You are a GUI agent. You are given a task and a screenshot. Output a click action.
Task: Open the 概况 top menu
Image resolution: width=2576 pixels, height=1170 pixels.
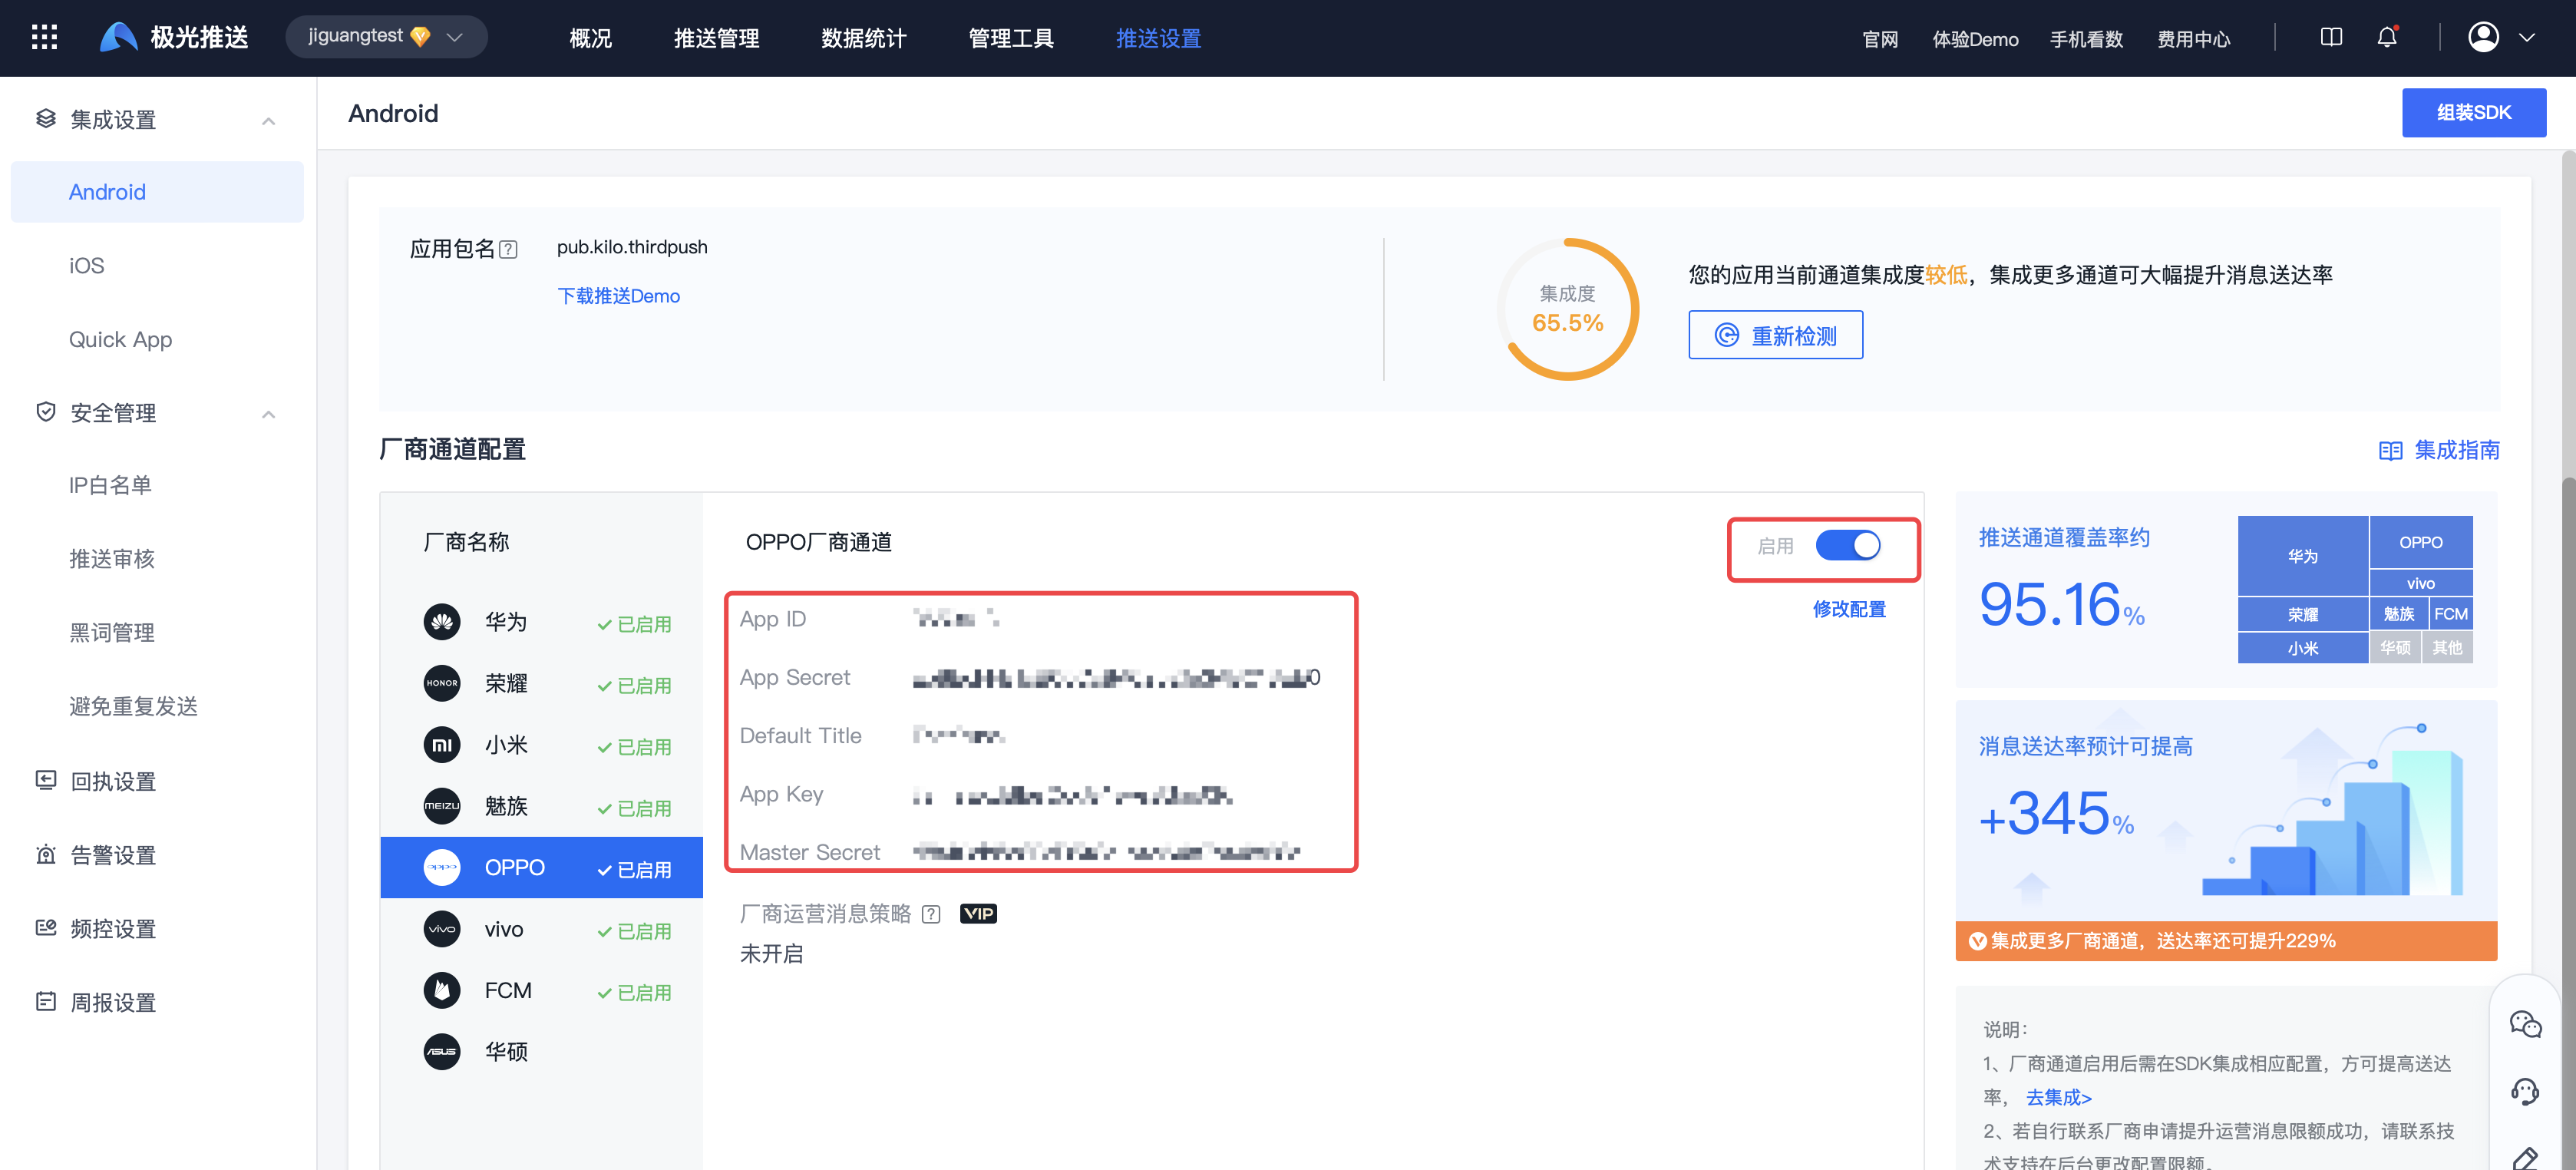point(590,38)
